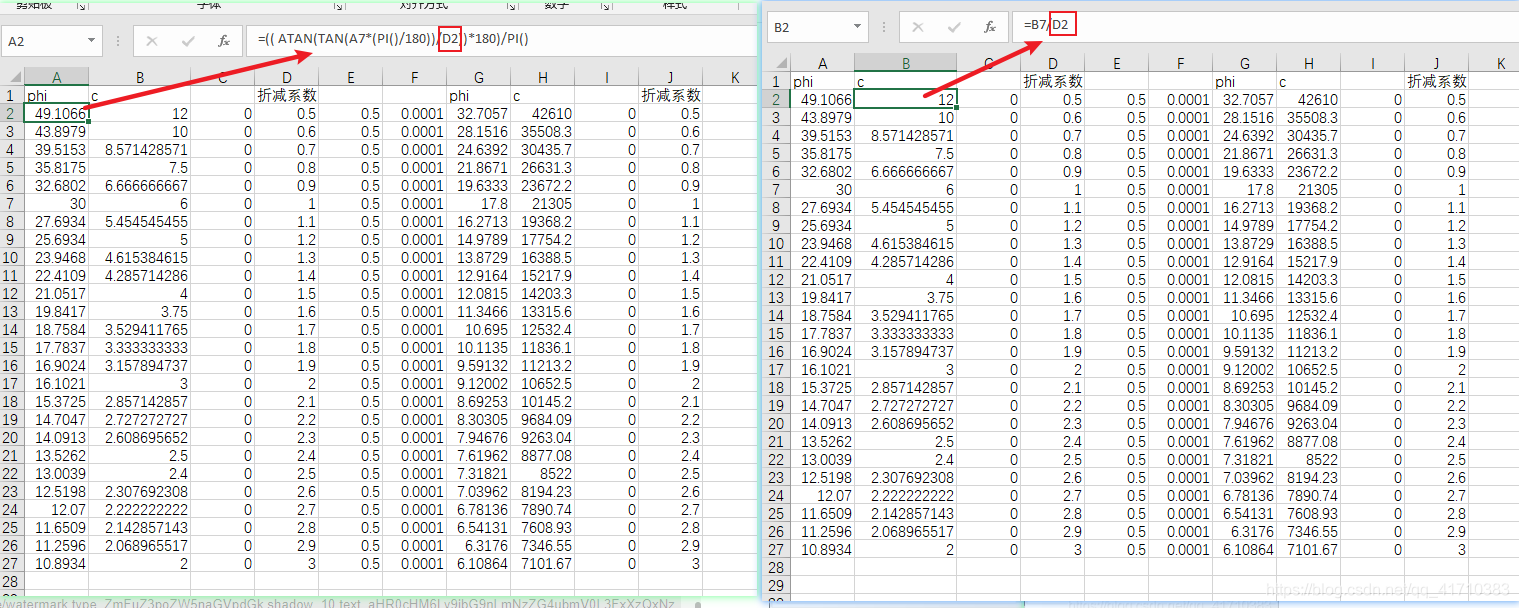This screenshot has width=1519, height=608.
Task: Click cell H7 21305 in the right window
Action: click(x=1309, y=189)
